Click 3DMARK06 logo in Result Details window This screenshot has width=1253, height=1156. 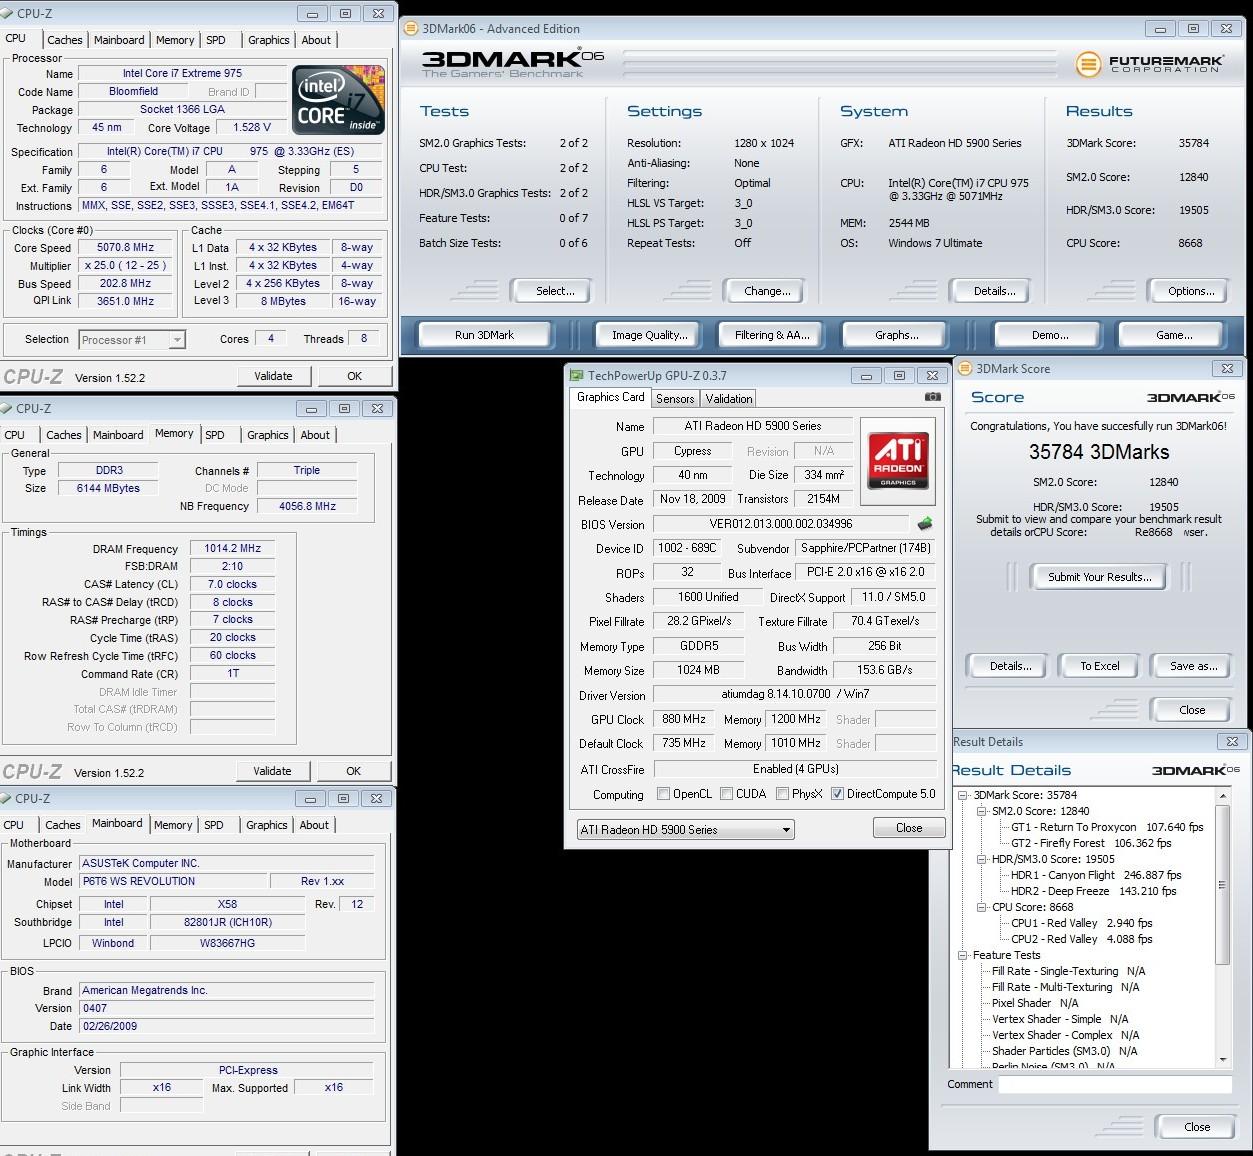click(x=1195, y=770)
